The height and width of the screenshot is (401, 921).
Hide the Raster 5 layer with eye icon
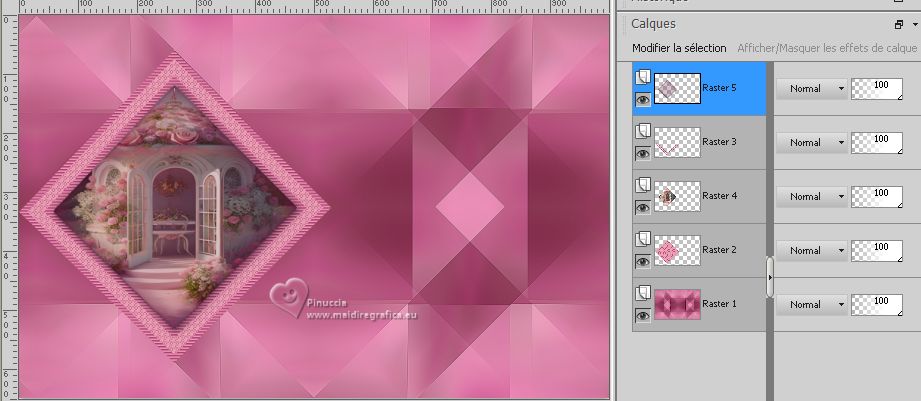pos(643,99)
